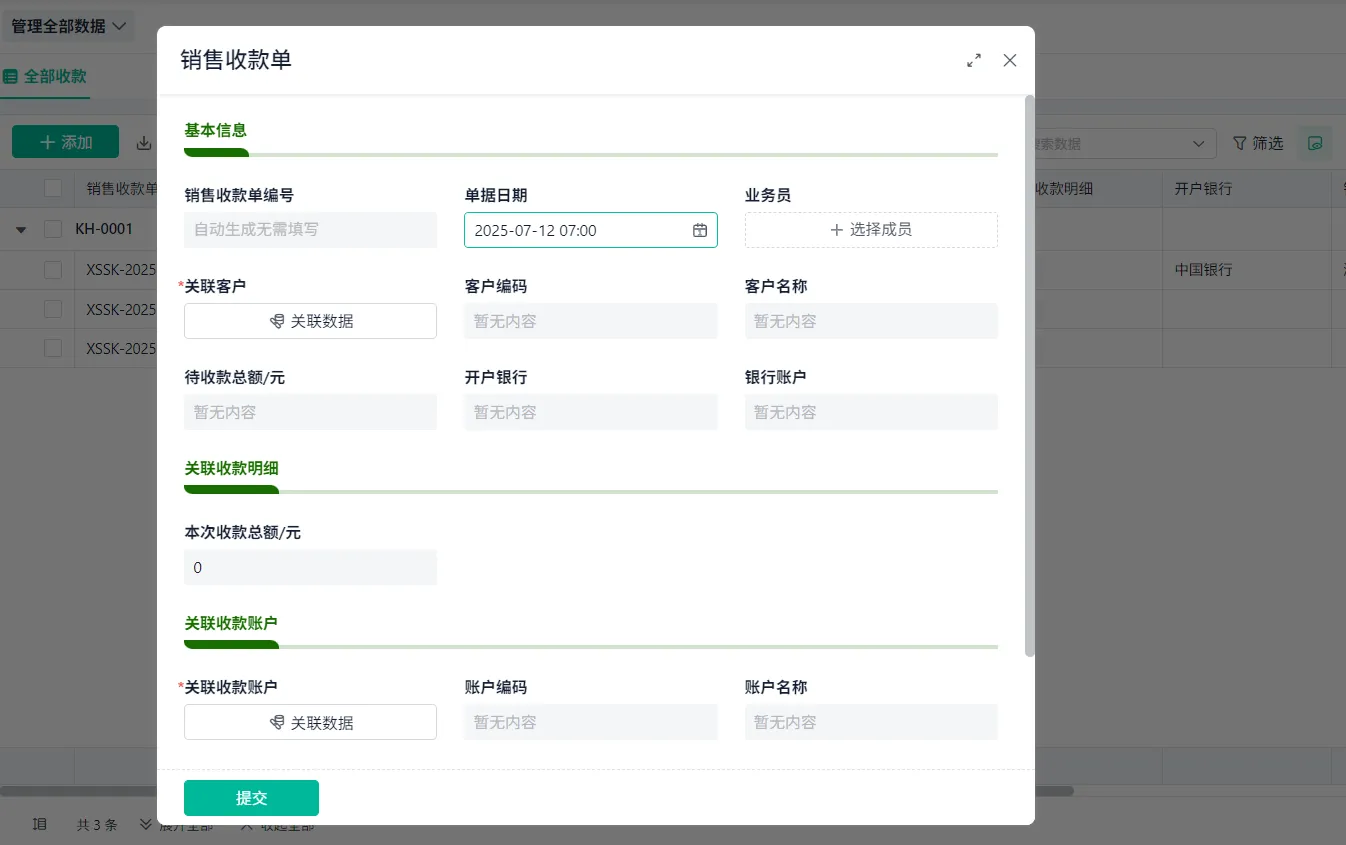Click the 共 3 条 record count
Screen dimensions: 1346x845
coord(97,825)
